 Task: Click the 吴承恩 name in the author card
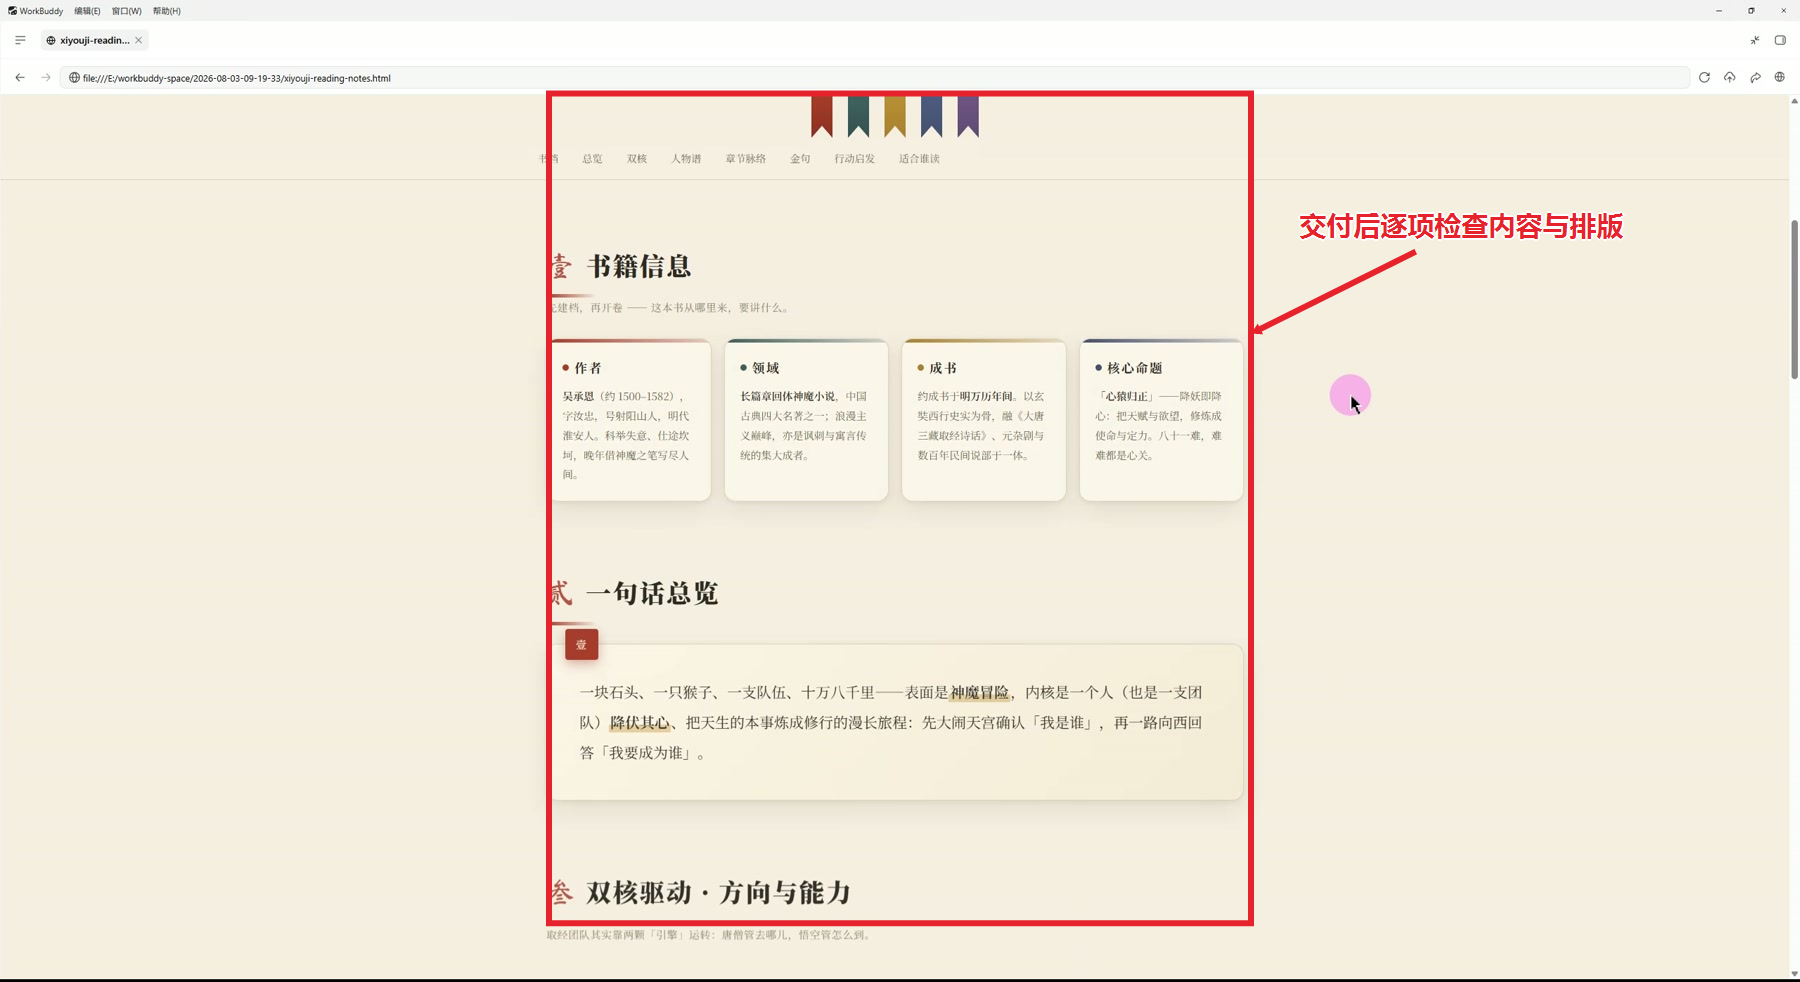578,397
